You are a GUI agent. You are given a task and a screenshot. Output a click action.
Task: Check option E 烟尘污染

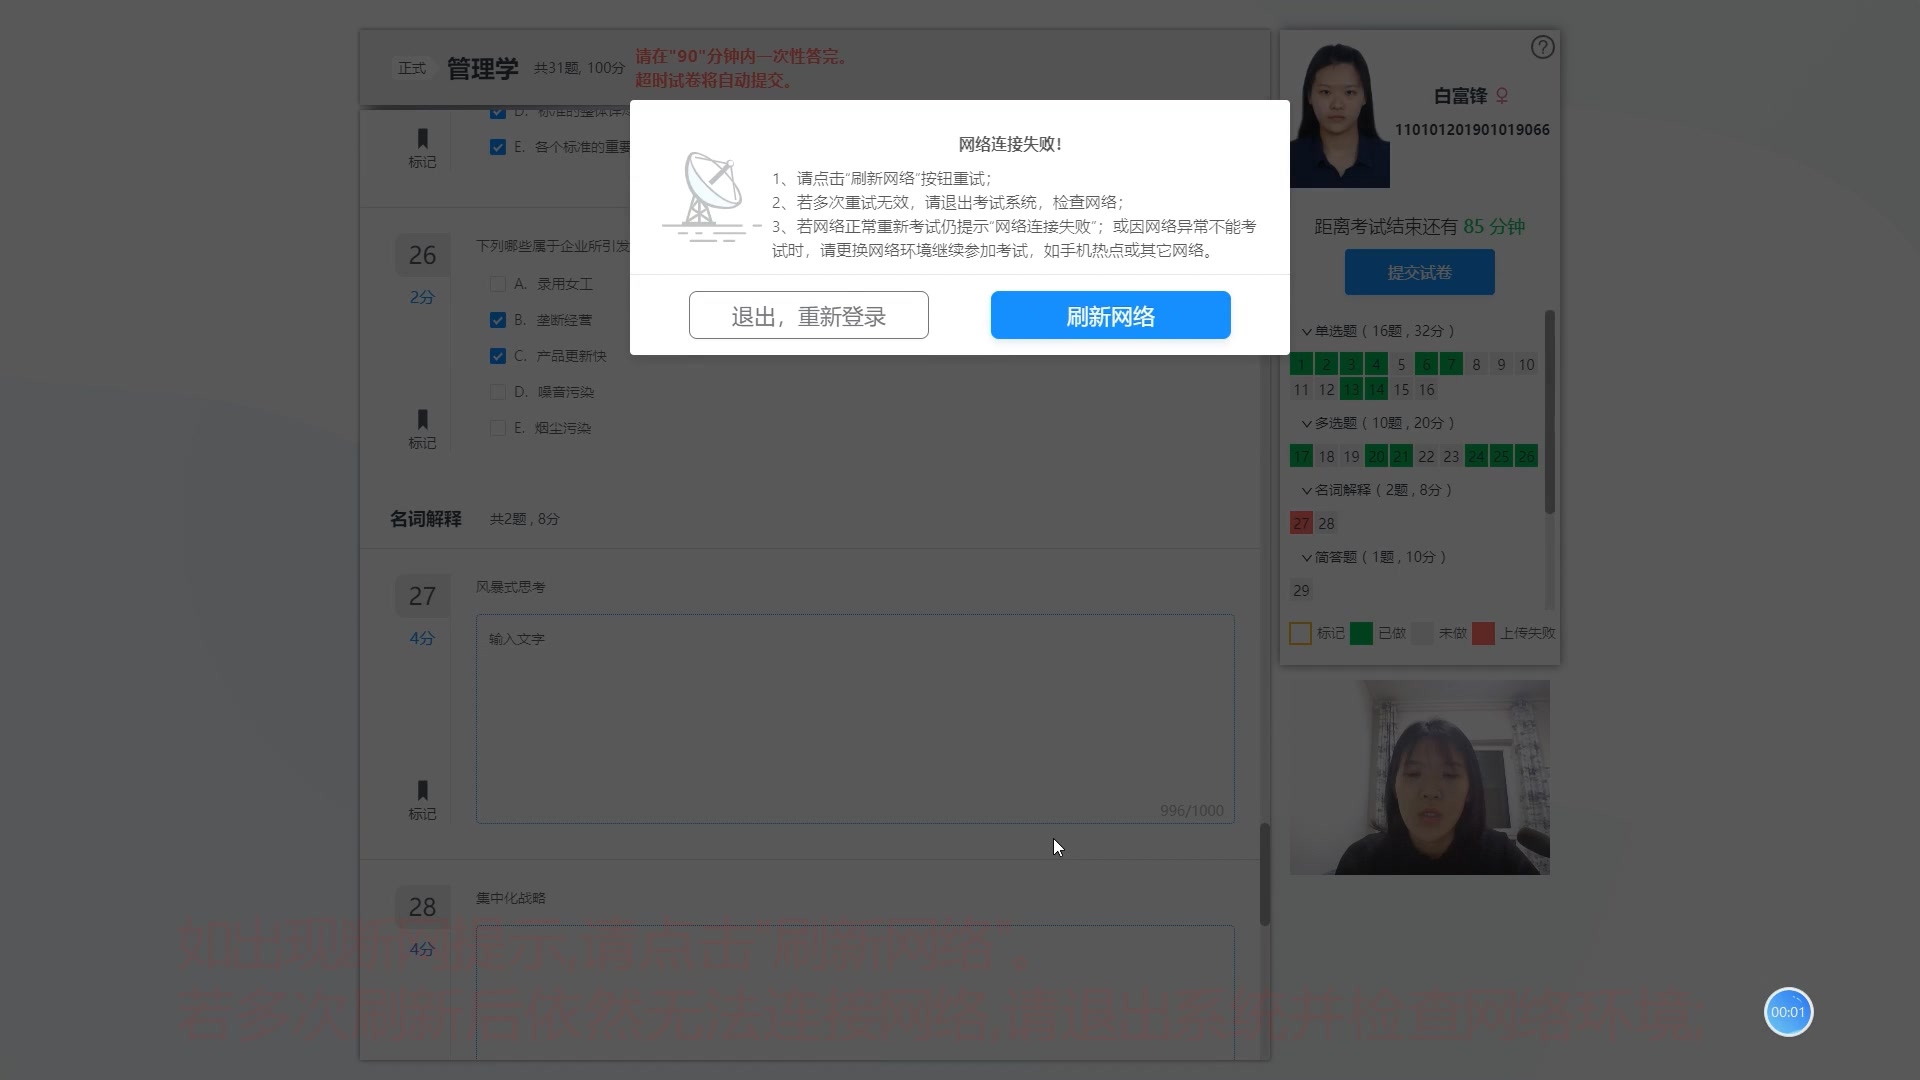pyautogui.click(x=498, y=427)
